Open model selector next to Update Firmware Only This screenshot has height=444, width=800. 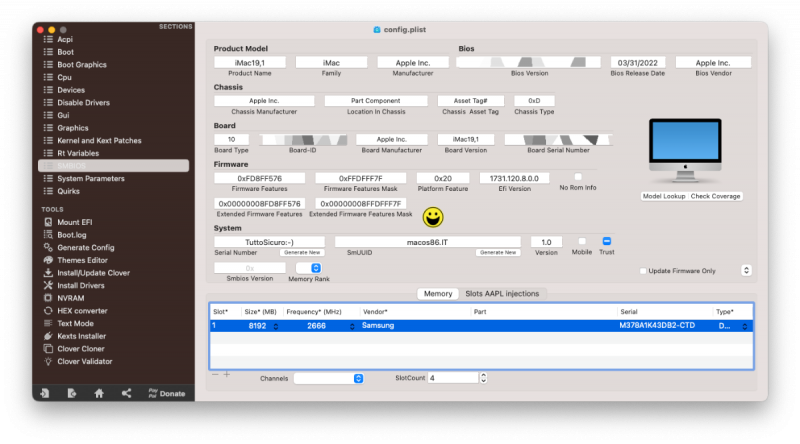(746, 270)
